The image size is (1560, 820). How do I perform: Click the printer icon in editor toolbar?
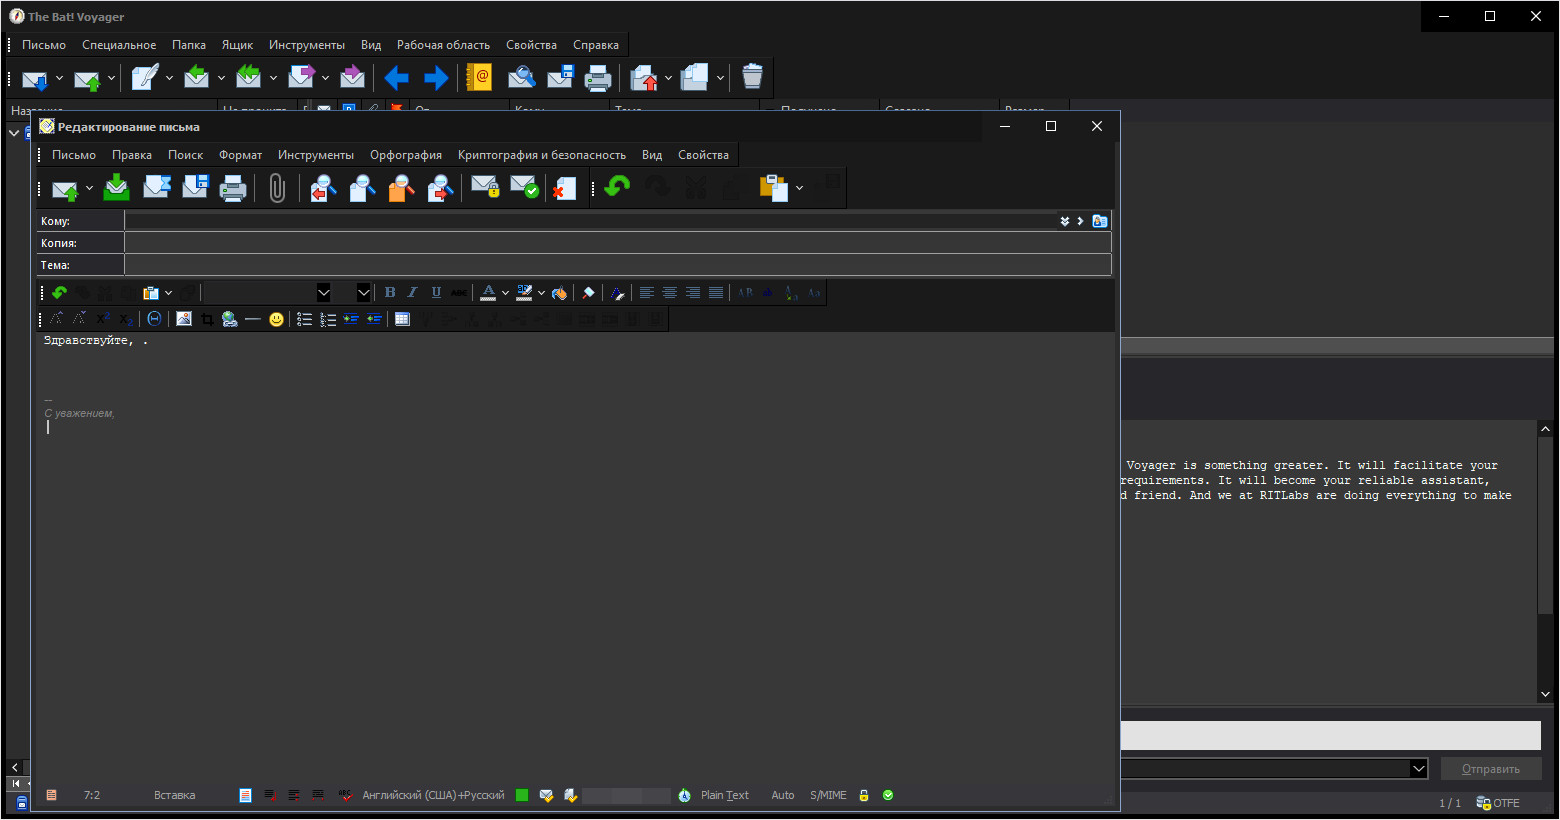233,188
